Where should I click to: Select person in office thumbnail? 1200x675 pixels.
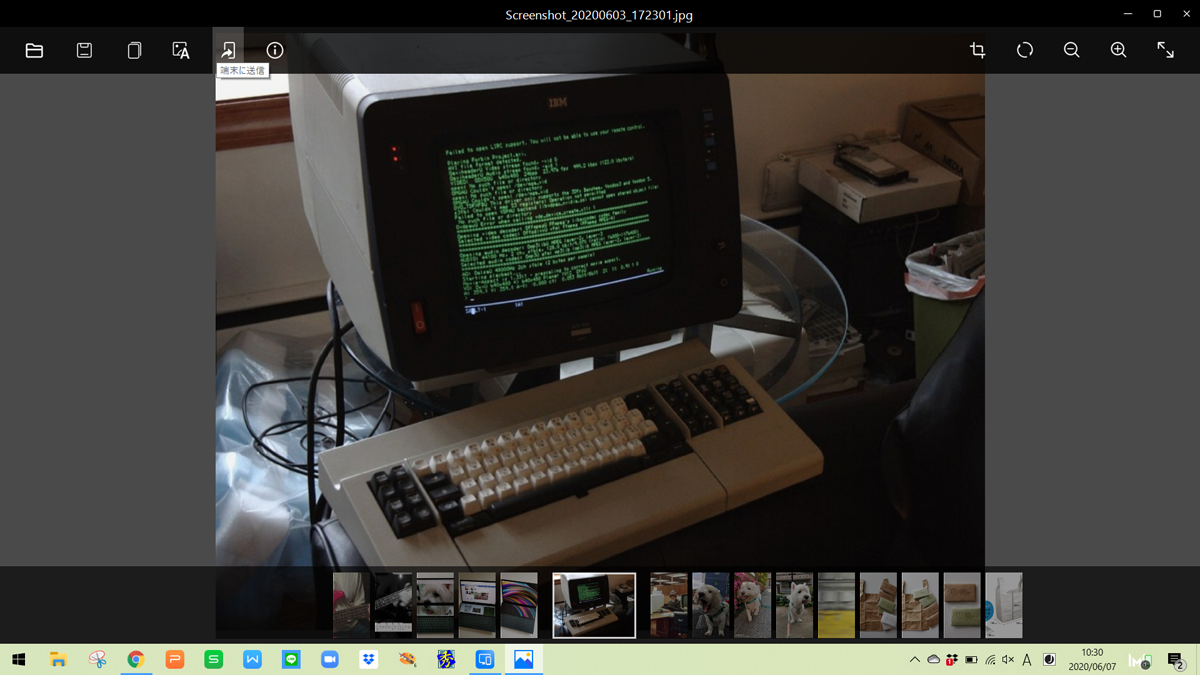point(668,605)
